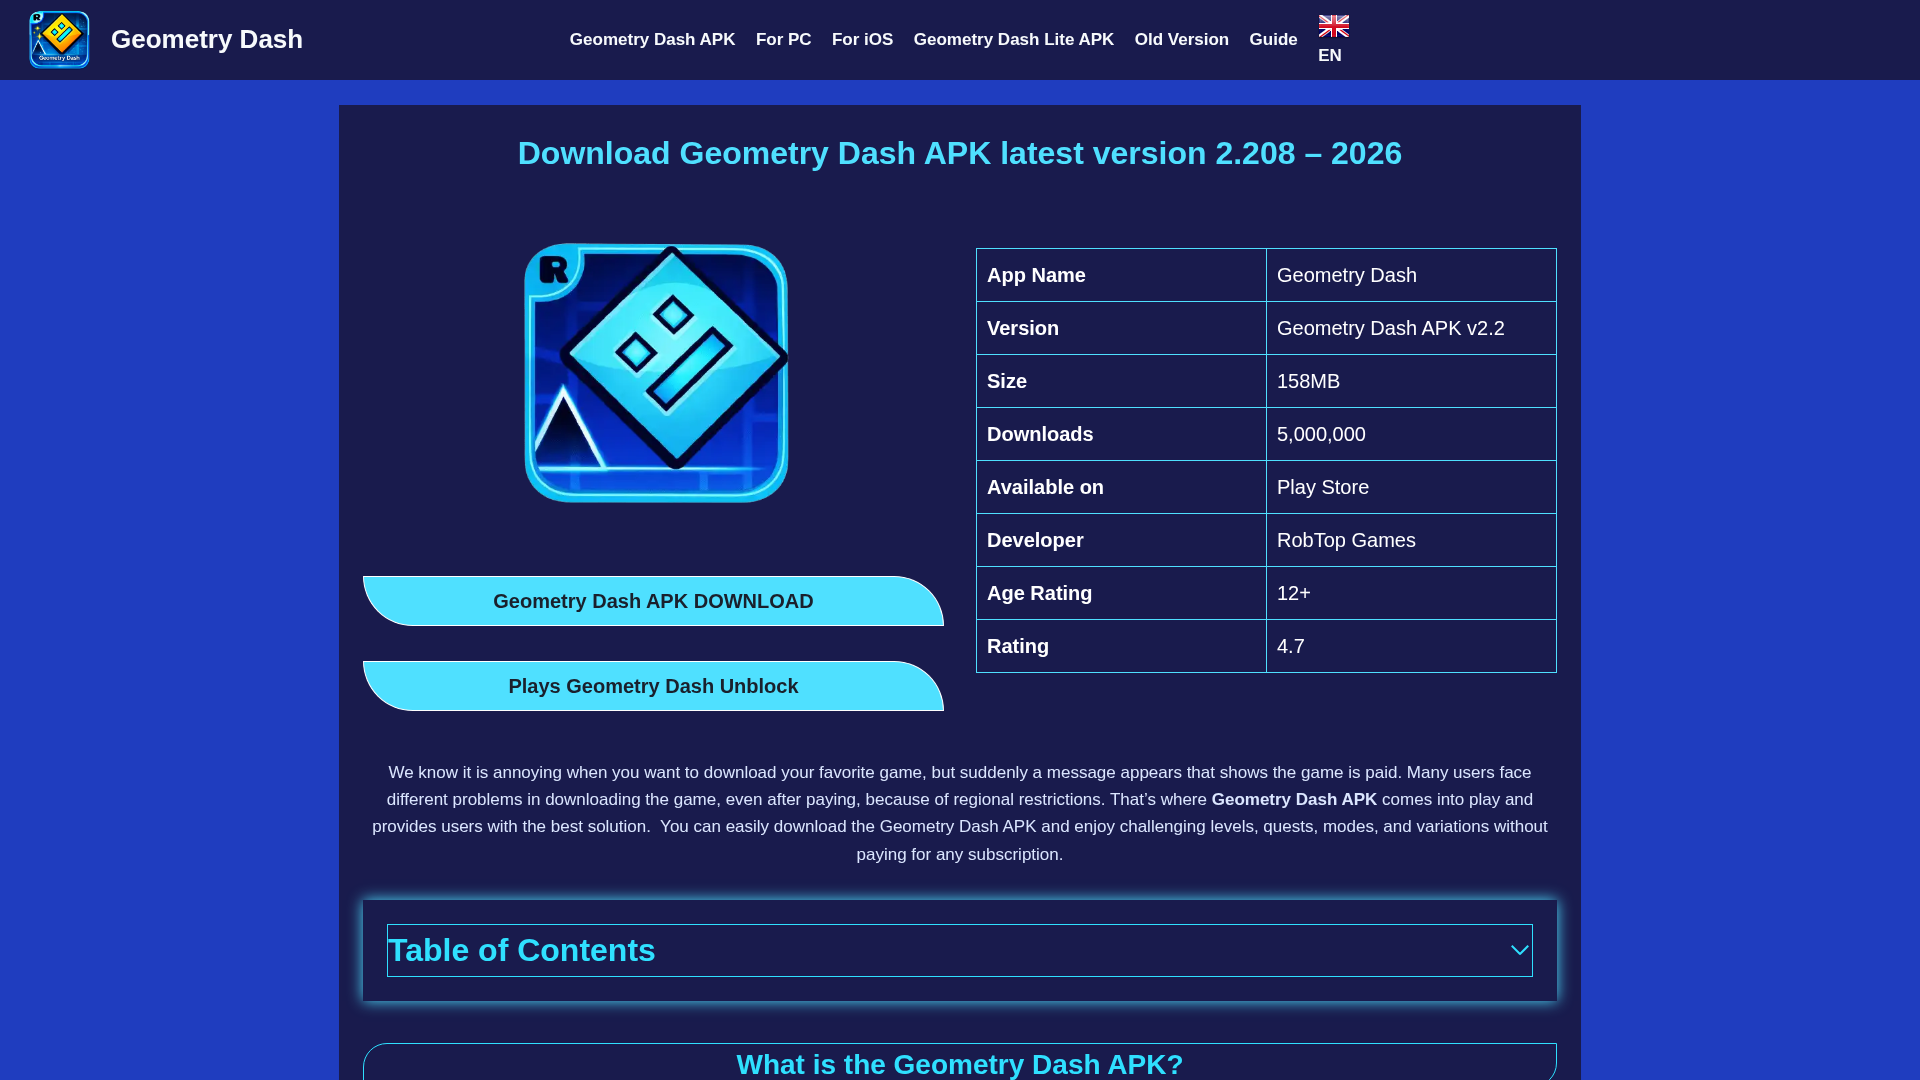The image size is (1920, 1080).
Task: Click the Geometry Dash APK DOWNLOAD button
Action: 653,601
